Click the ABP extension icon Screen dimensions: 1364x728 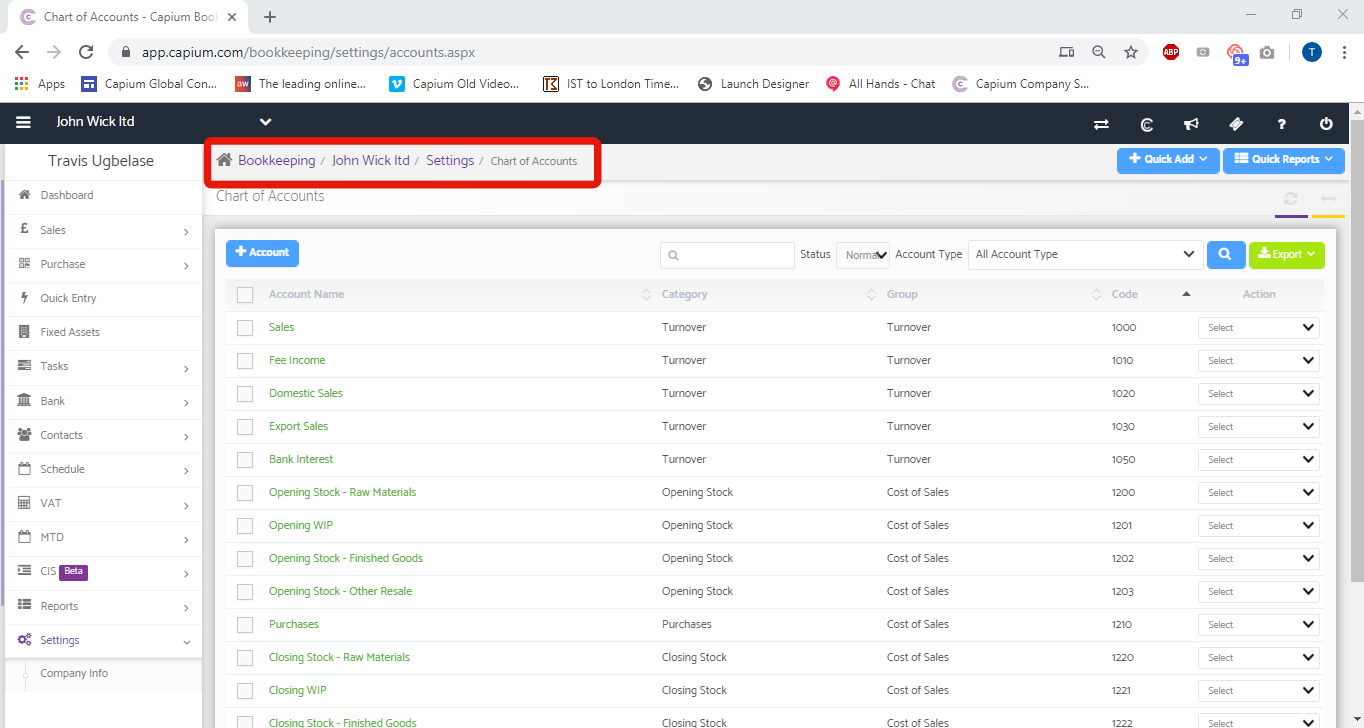pyautogui.click(x=1171, y=52)
